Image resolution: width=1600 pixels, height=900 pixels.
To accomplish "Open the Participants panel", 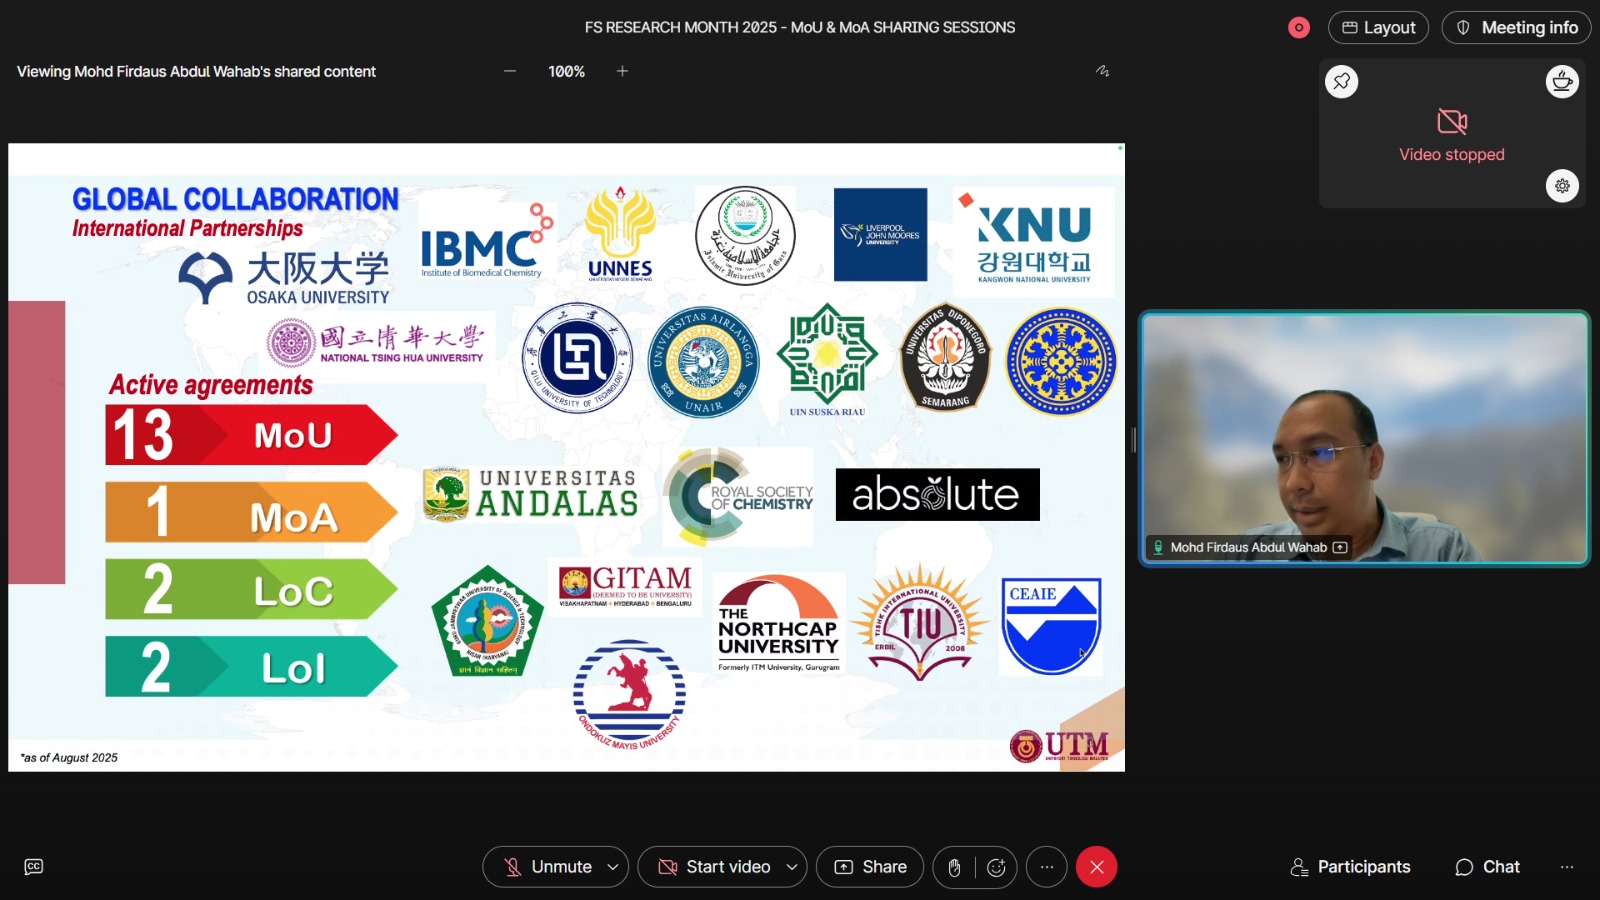I will pos(1351,867).
